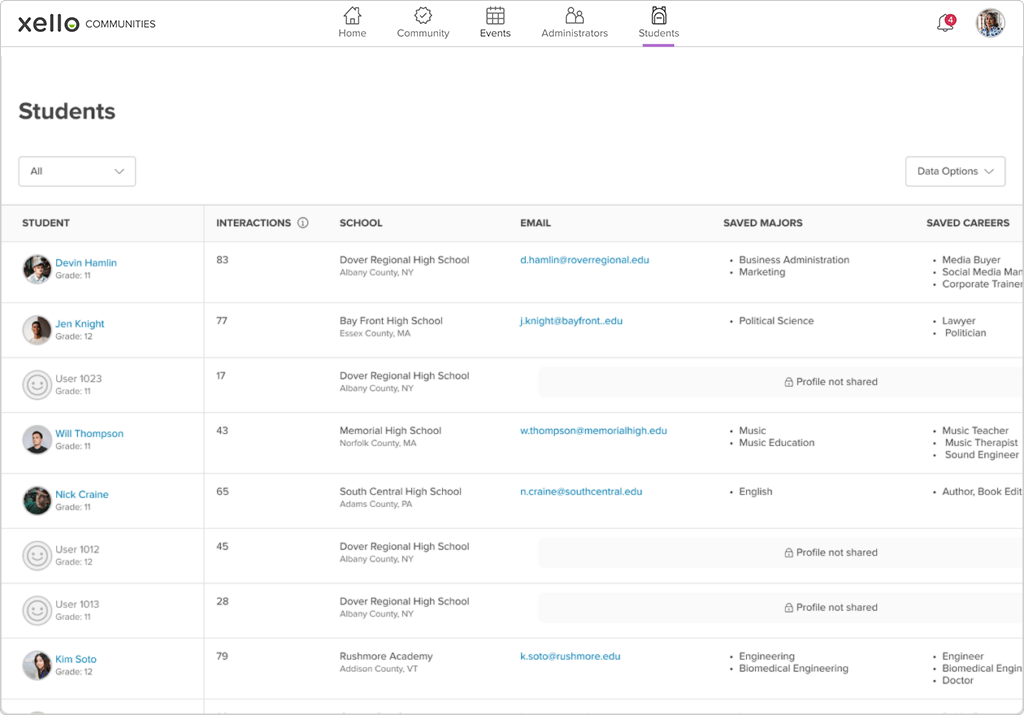This screenshot has width=1024, height=715.
Task: Click Nick Craine's avatar thumbnail
Action: 37,501
